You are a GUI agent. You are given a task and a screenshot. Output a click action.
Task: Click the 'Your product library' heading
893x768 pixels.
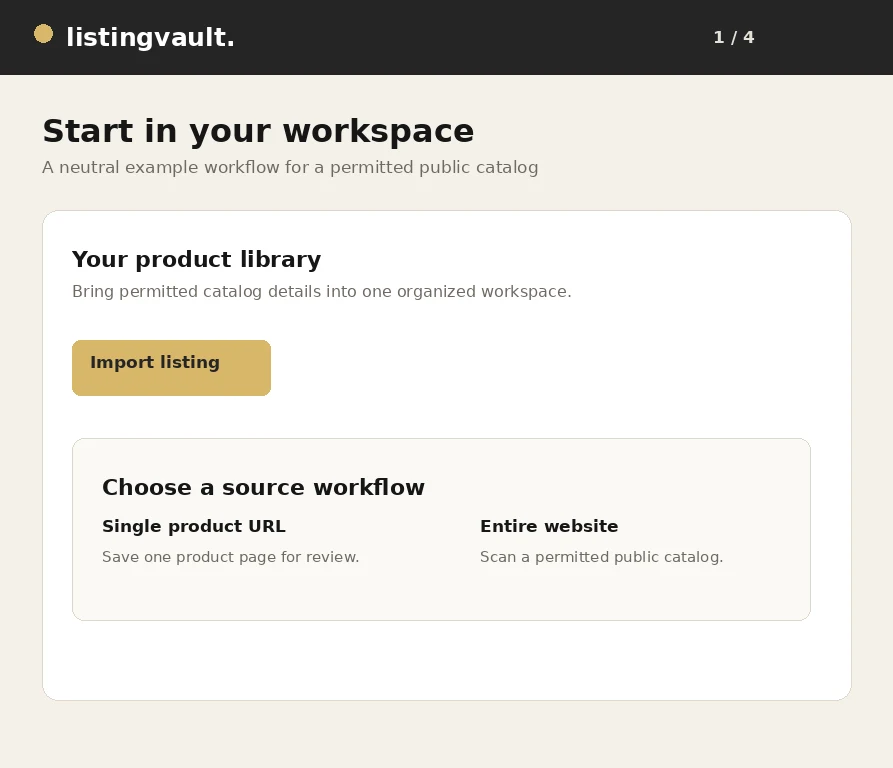click(x=196, y=260)
